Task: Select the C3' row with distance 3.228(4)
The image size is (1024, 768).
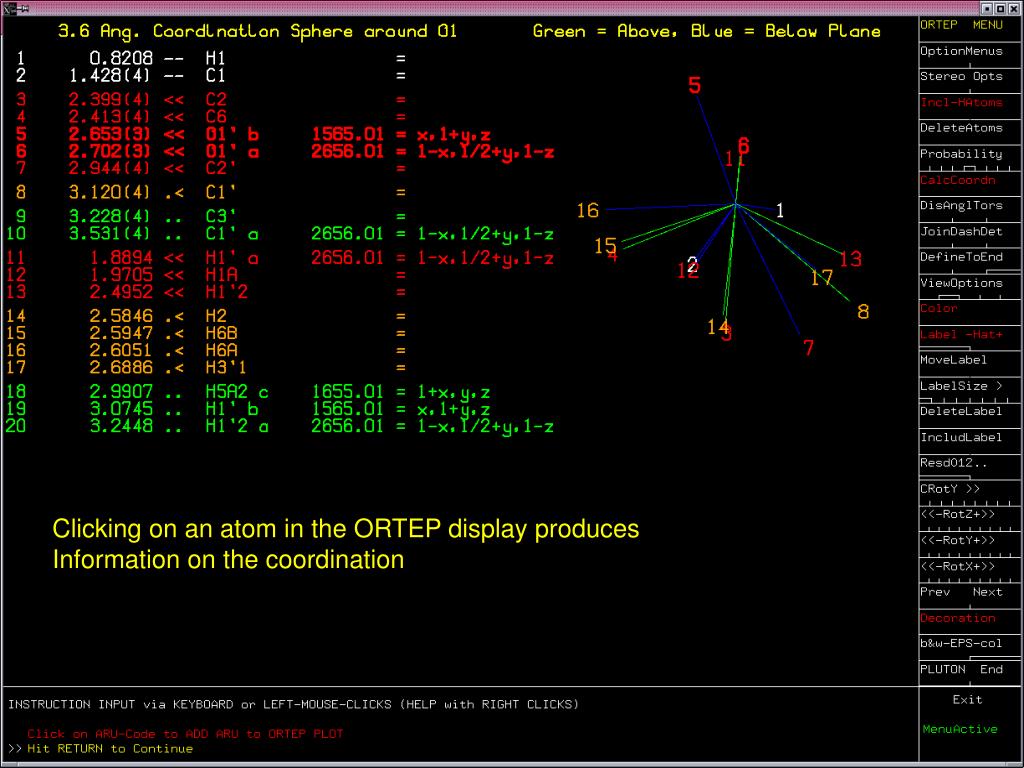Action: coord(212,216)
